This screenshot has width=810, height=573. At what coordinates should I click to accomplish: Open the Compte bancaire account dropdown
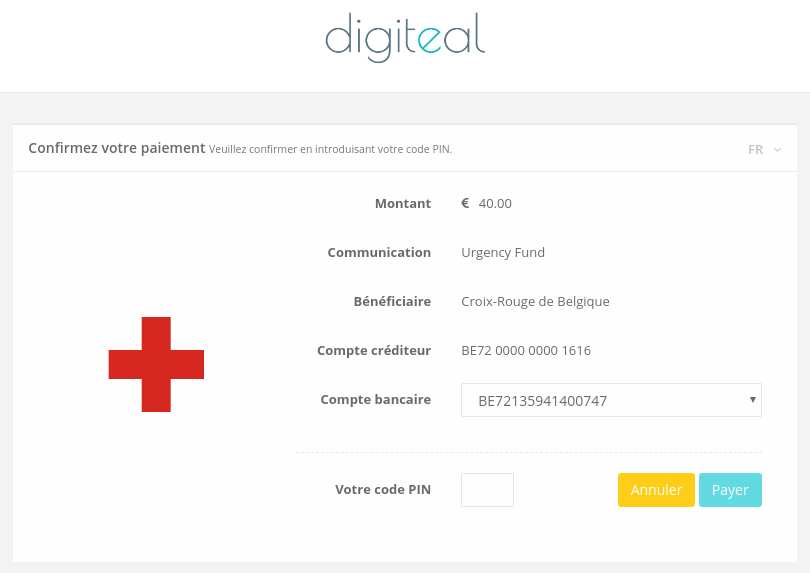point(611,400)
